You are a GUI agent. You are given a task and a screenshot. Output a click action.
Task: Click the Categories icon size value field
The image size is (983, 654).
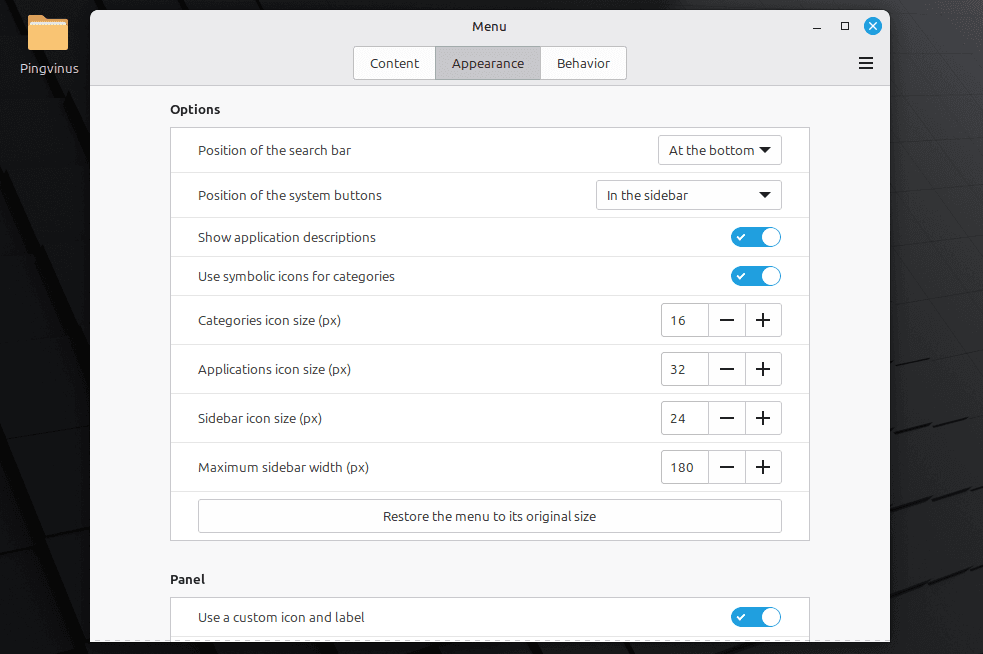[684, 320]
